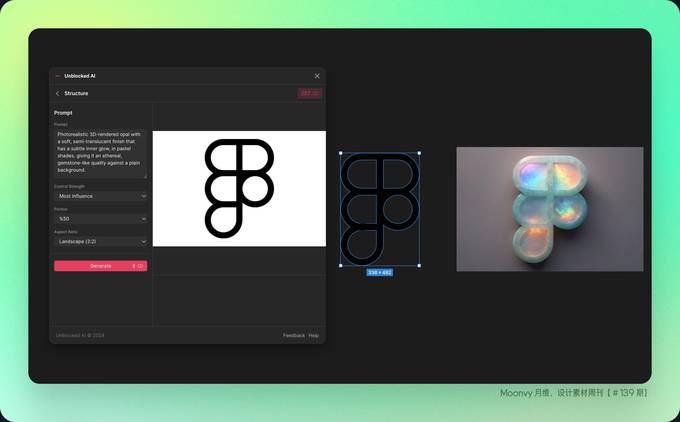Click the selection size label below the vector
This screenshot has width=680, height=422.
380,272
